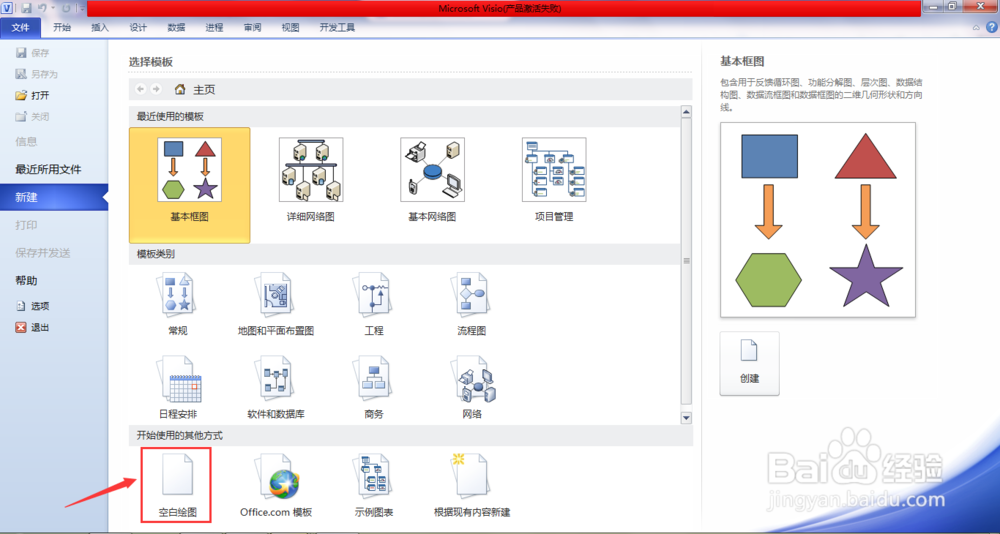Click the Visio application icon
This screenshot has width=1000, height=534.
coord(8,8)
